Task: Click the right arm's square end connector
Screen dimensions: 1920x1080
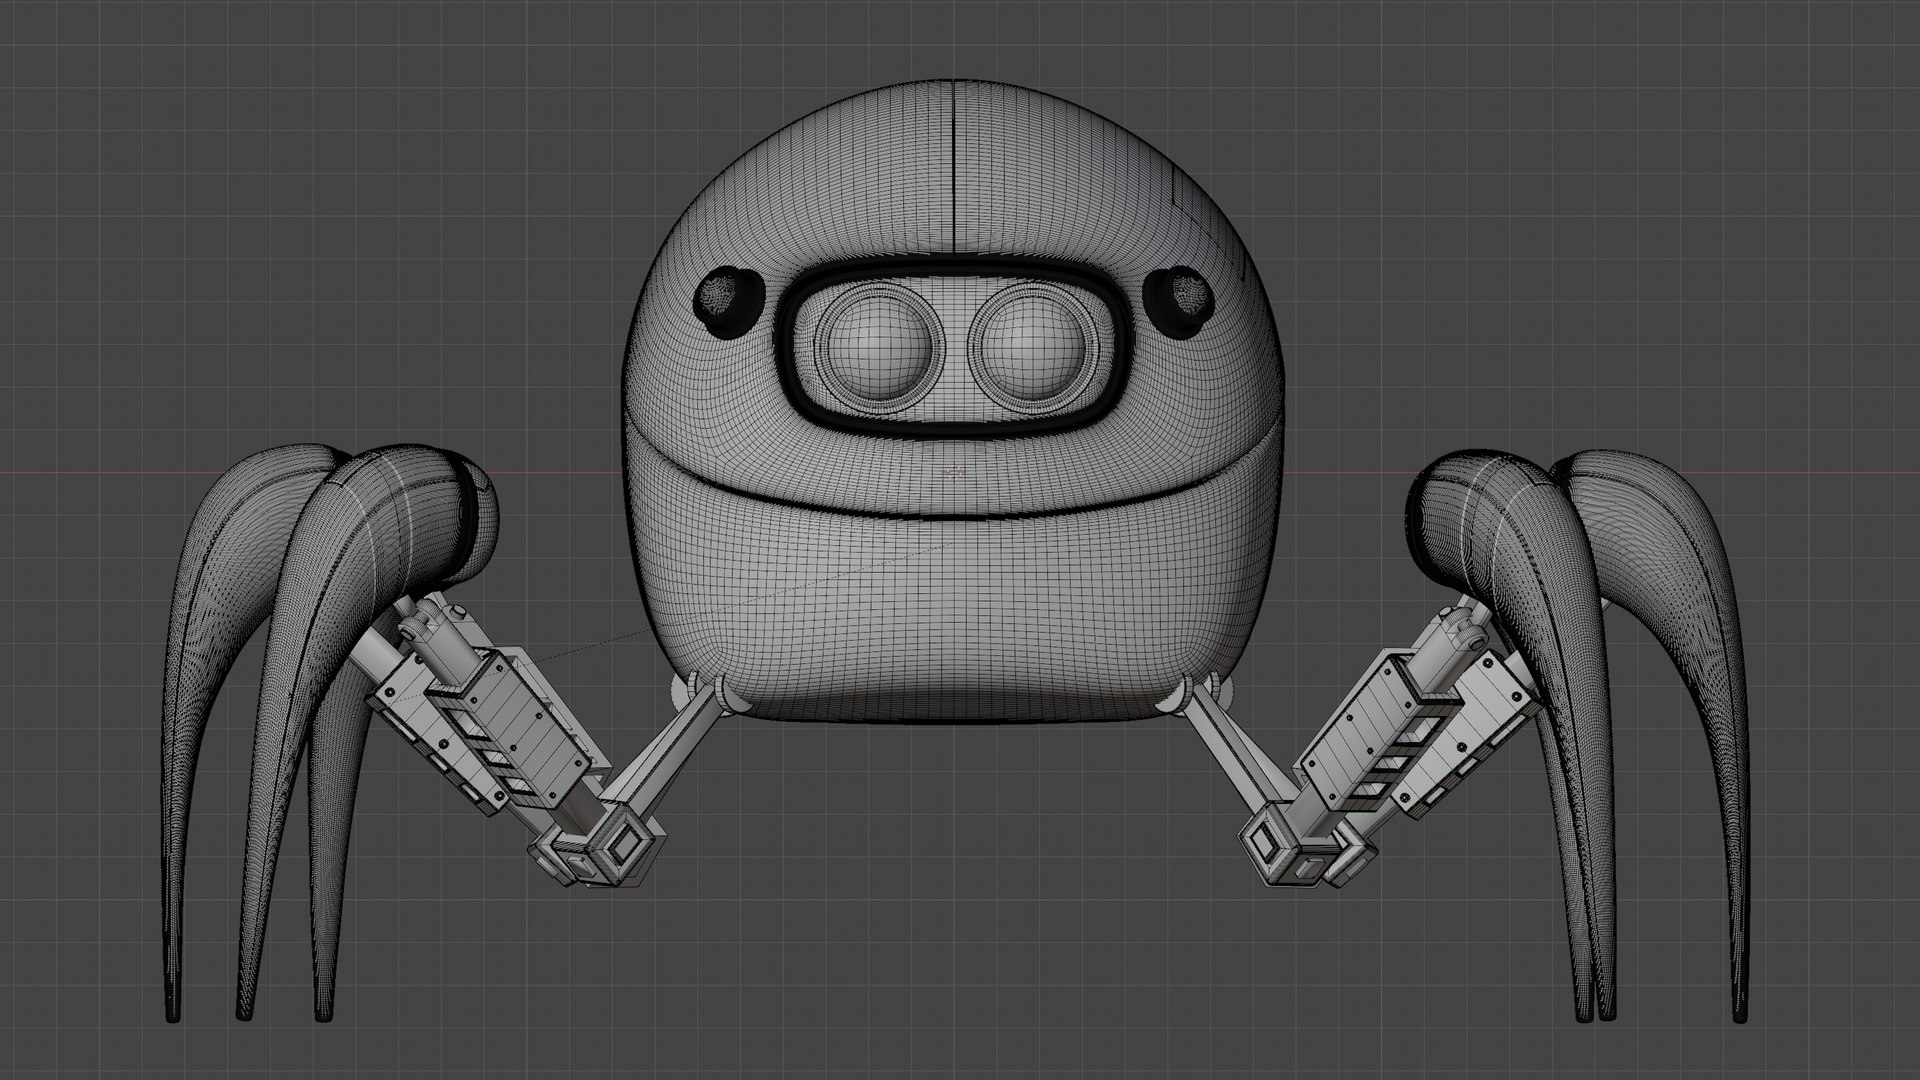Action: 1300,844
